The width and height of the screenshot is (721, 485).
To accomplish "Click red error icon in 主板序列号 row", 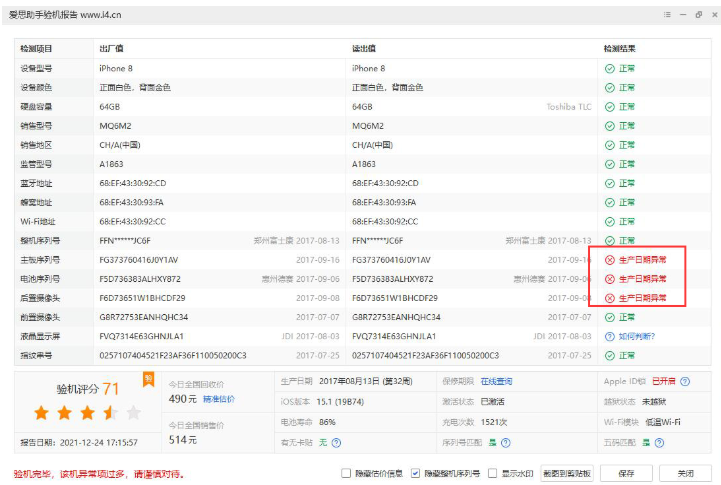I will pos(610,260).
